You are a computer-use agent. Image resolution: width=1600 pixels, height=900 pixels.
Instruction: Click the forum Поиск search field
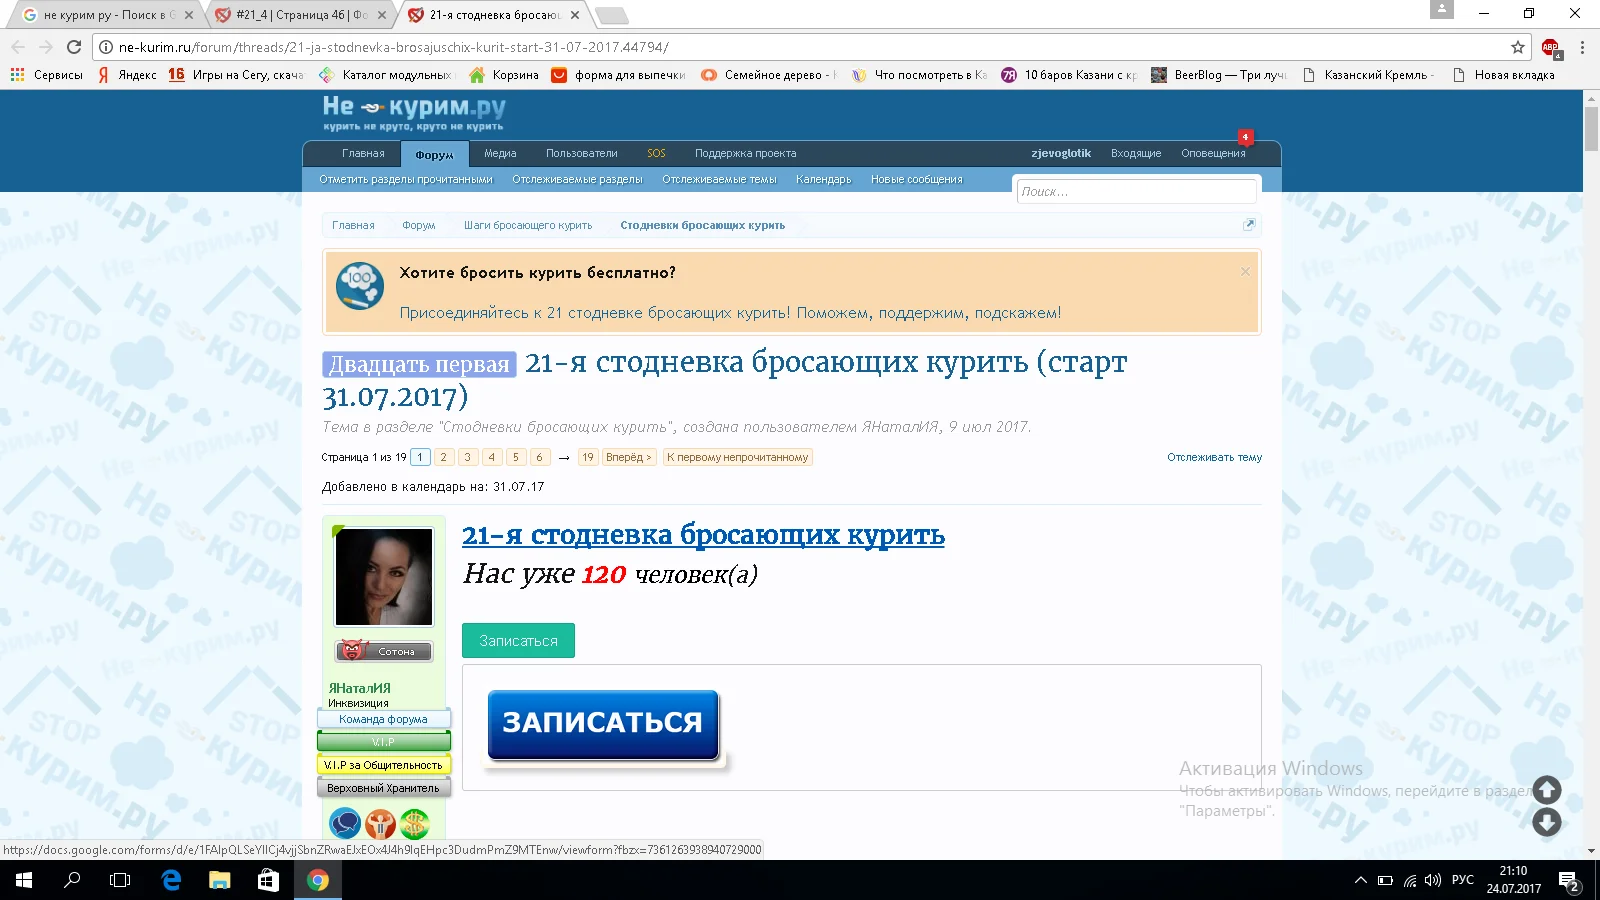[1136, 191]
